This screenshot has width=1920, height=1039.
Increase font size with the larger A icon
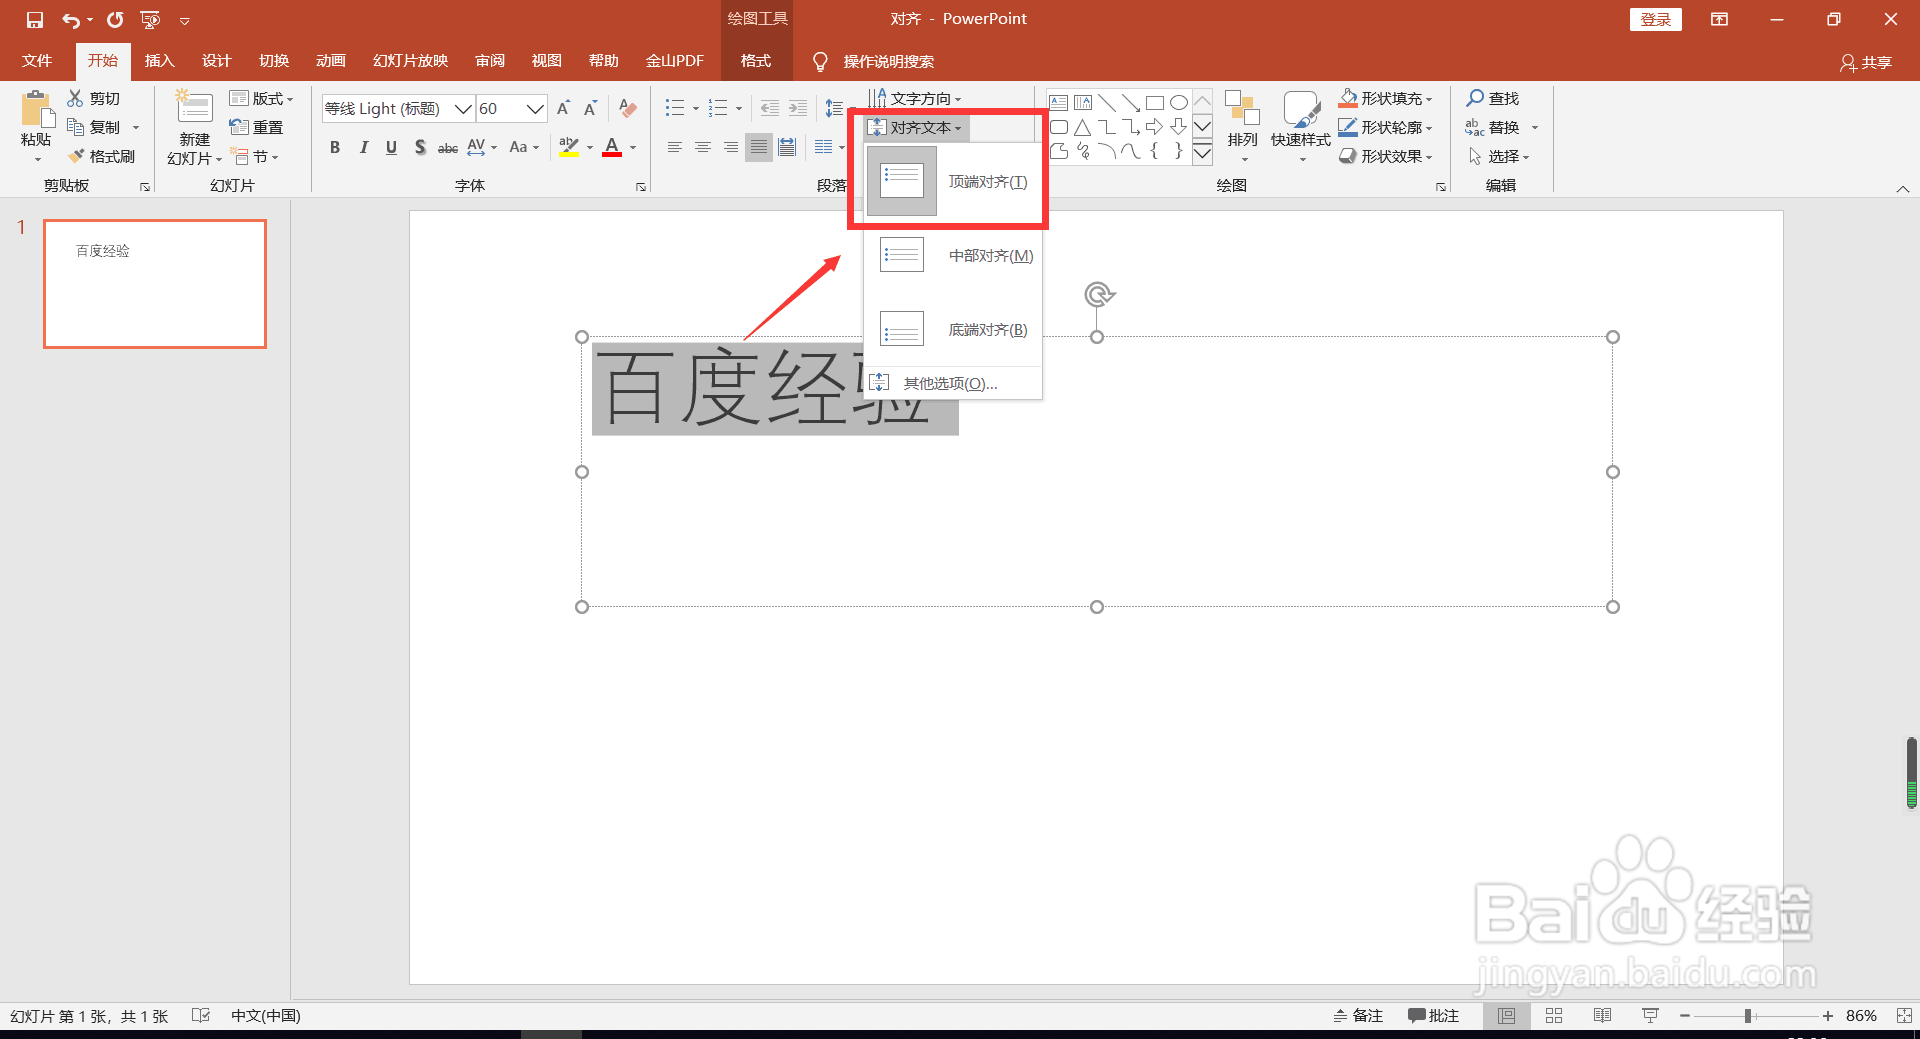click(564, 108)
